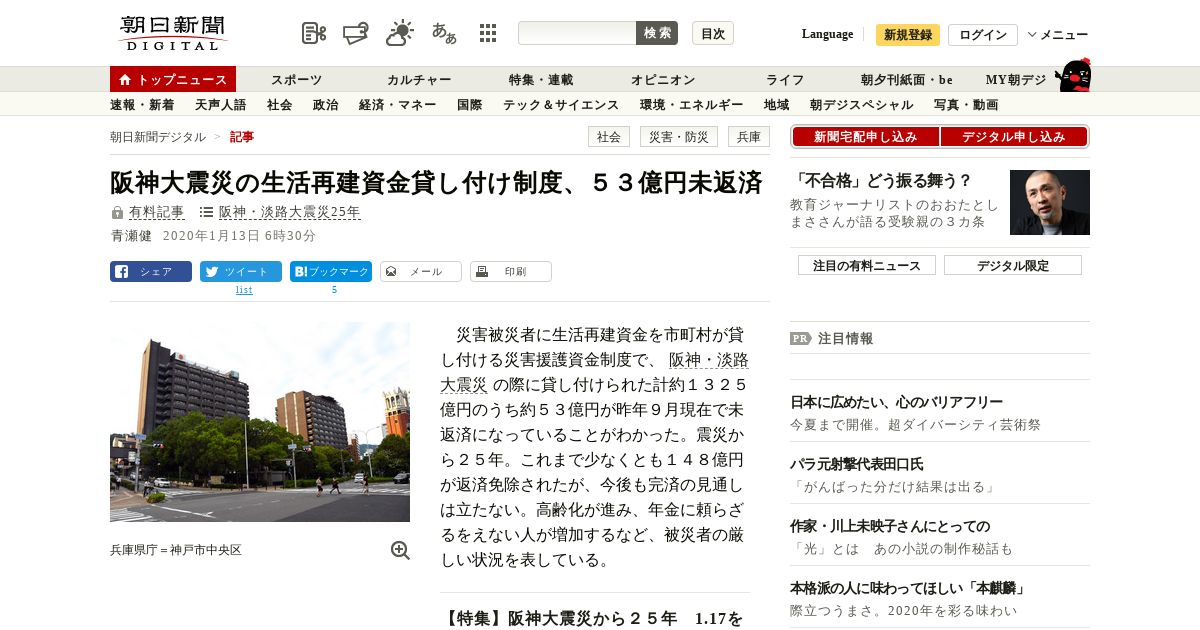The image size is (1200, 630).
Task: Open パラ元射撃代表田口氏 link
Action: pyautogui.click(x=857, y=464)
